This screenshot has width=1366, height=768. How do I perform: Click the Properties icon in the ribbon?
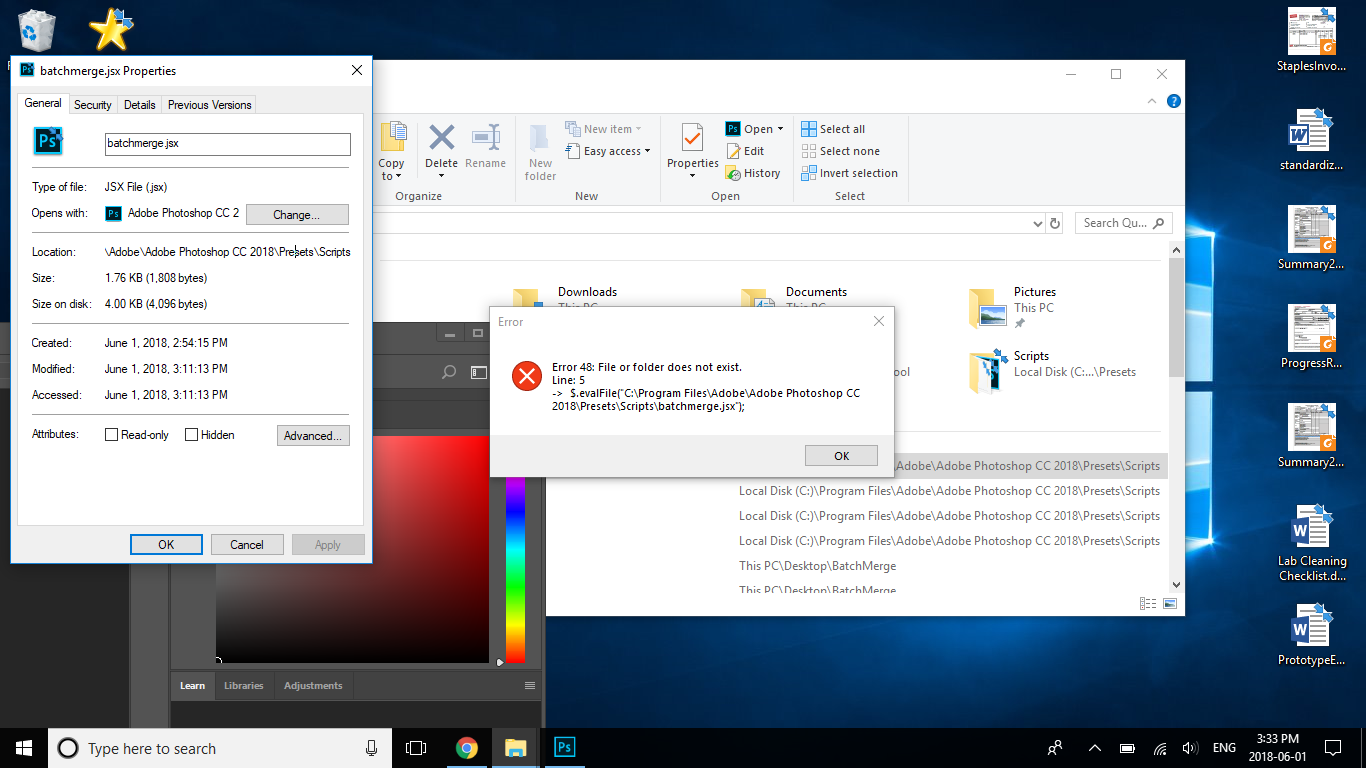(x=692, y=140)
